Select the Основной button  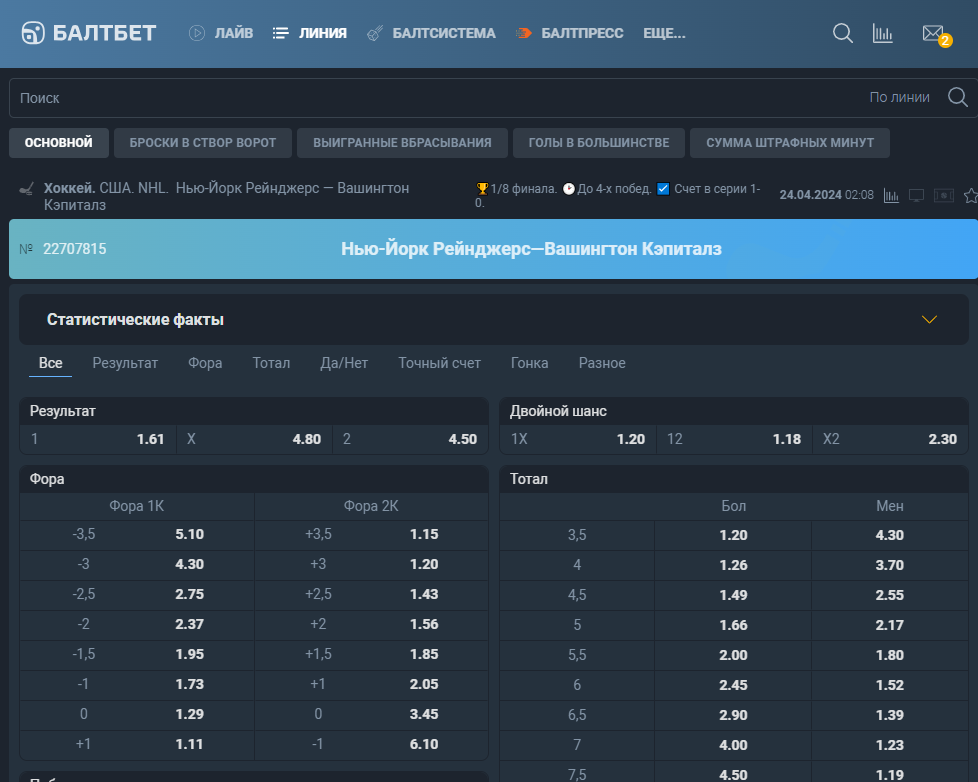pyautogui.click(x=59, y=143)
